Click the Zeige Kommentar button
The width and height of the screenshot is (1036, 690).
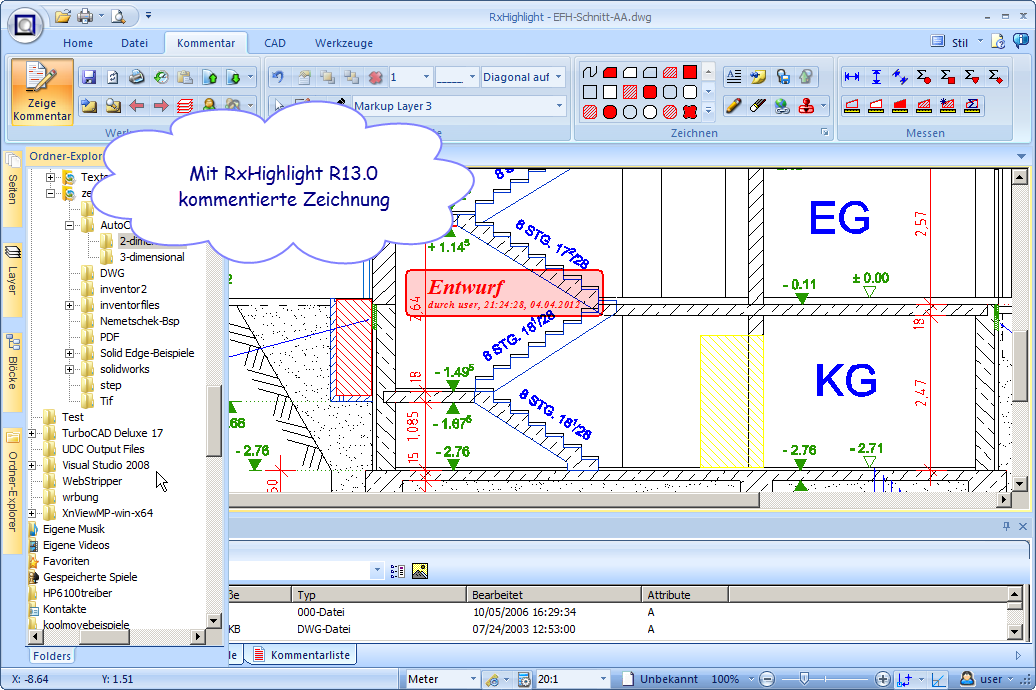[x=42, y=92]
